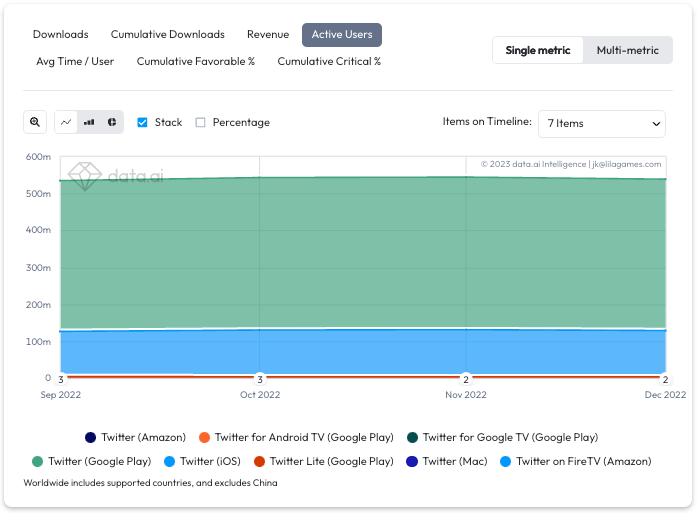Click the zoom magnifier icon
The width and height of the screenshot is (699, 513).
35,122
